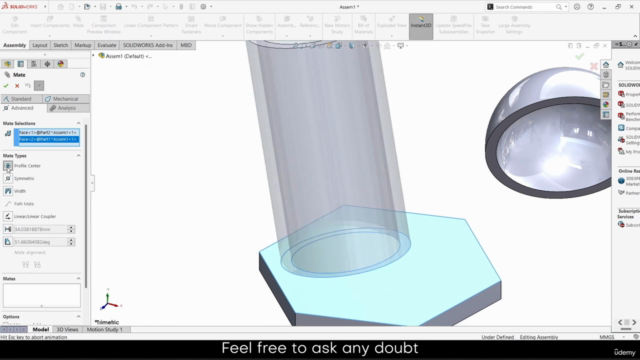Viewport: 640px width, 360px height.
Task: Open the DisplayManager color ball tab
Action: pos(60,64)
